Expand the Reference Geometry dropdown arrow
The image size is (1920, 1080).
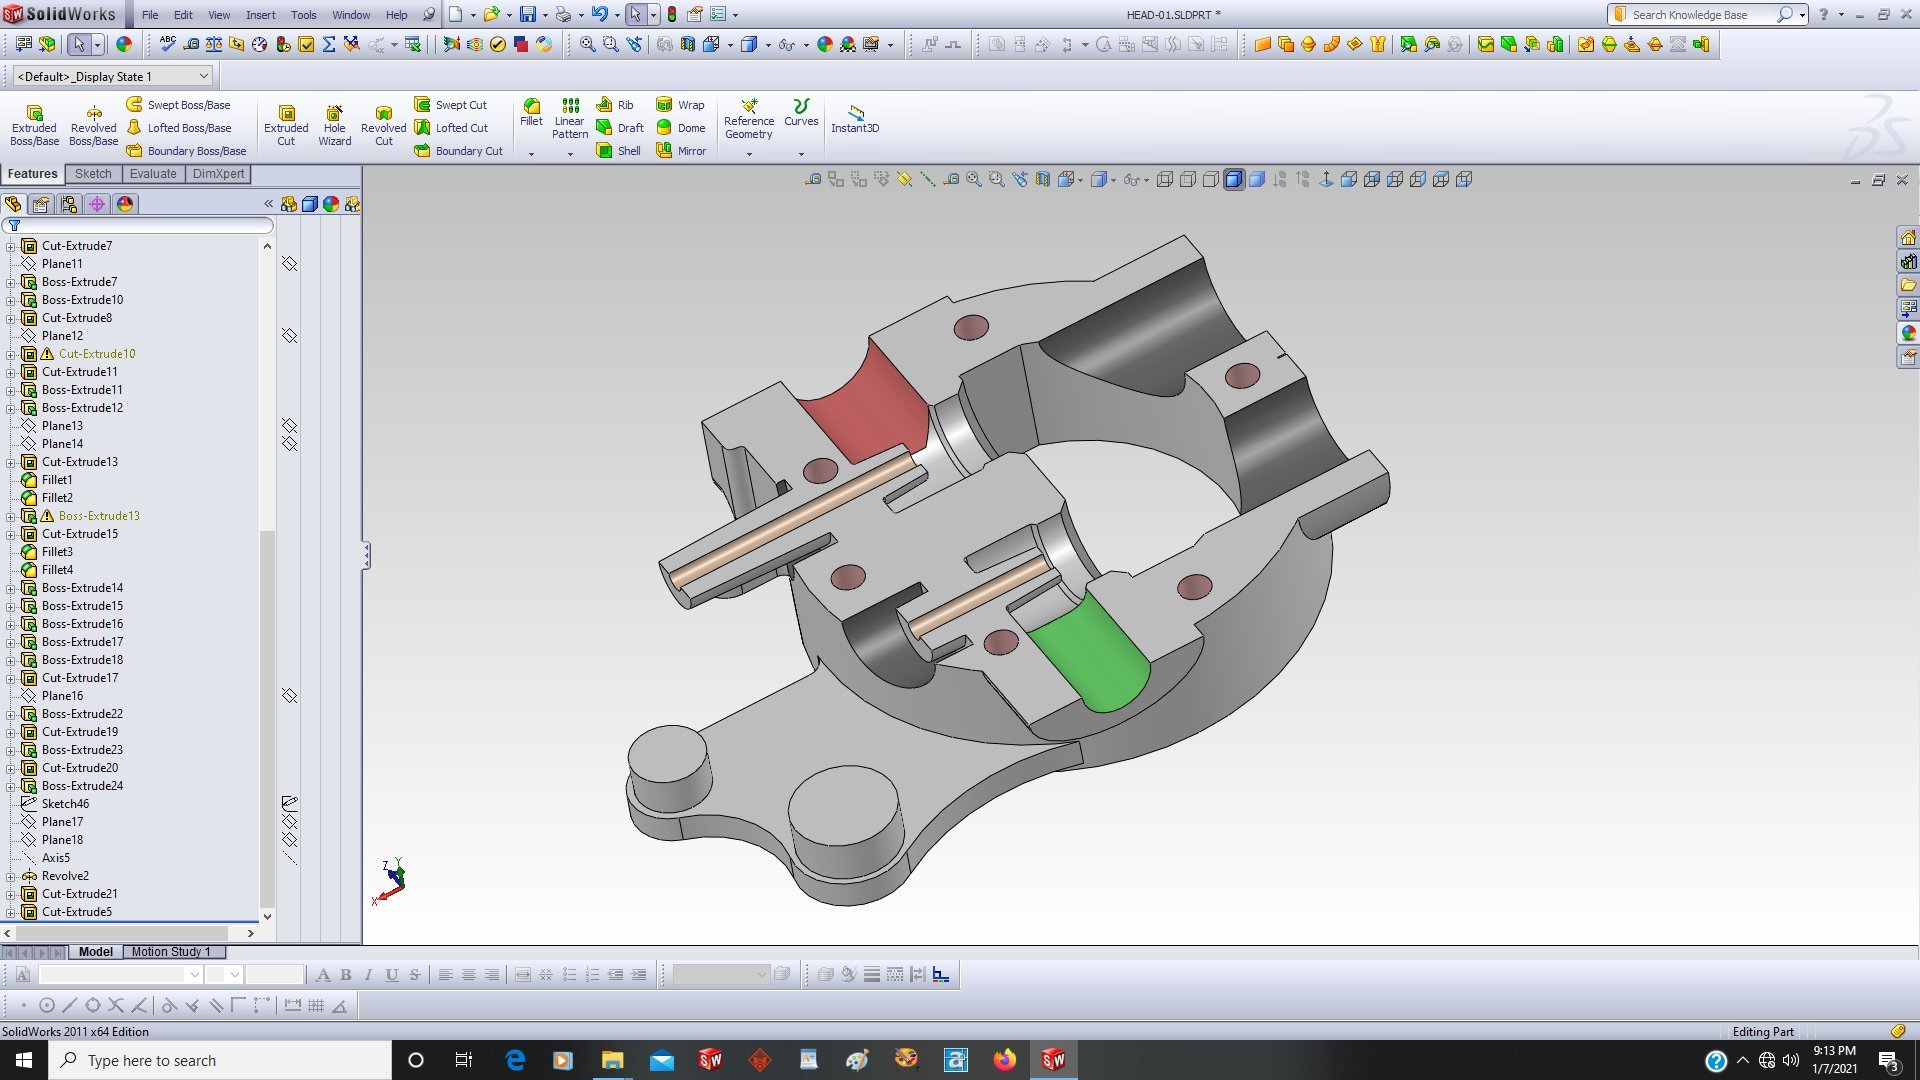[749, 154]
